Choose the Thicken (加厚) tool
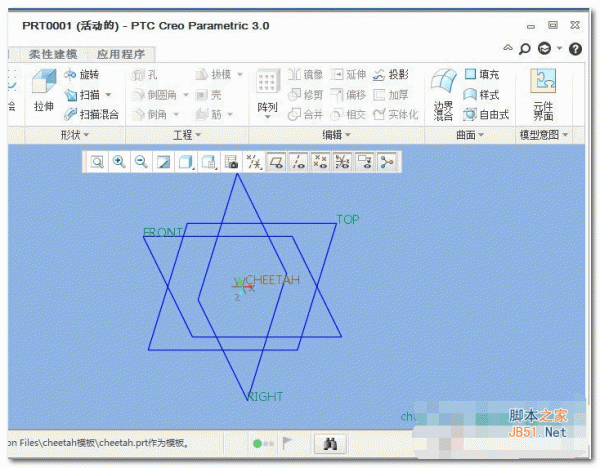This screenshot has width=600, height=468. coord(391,95)
